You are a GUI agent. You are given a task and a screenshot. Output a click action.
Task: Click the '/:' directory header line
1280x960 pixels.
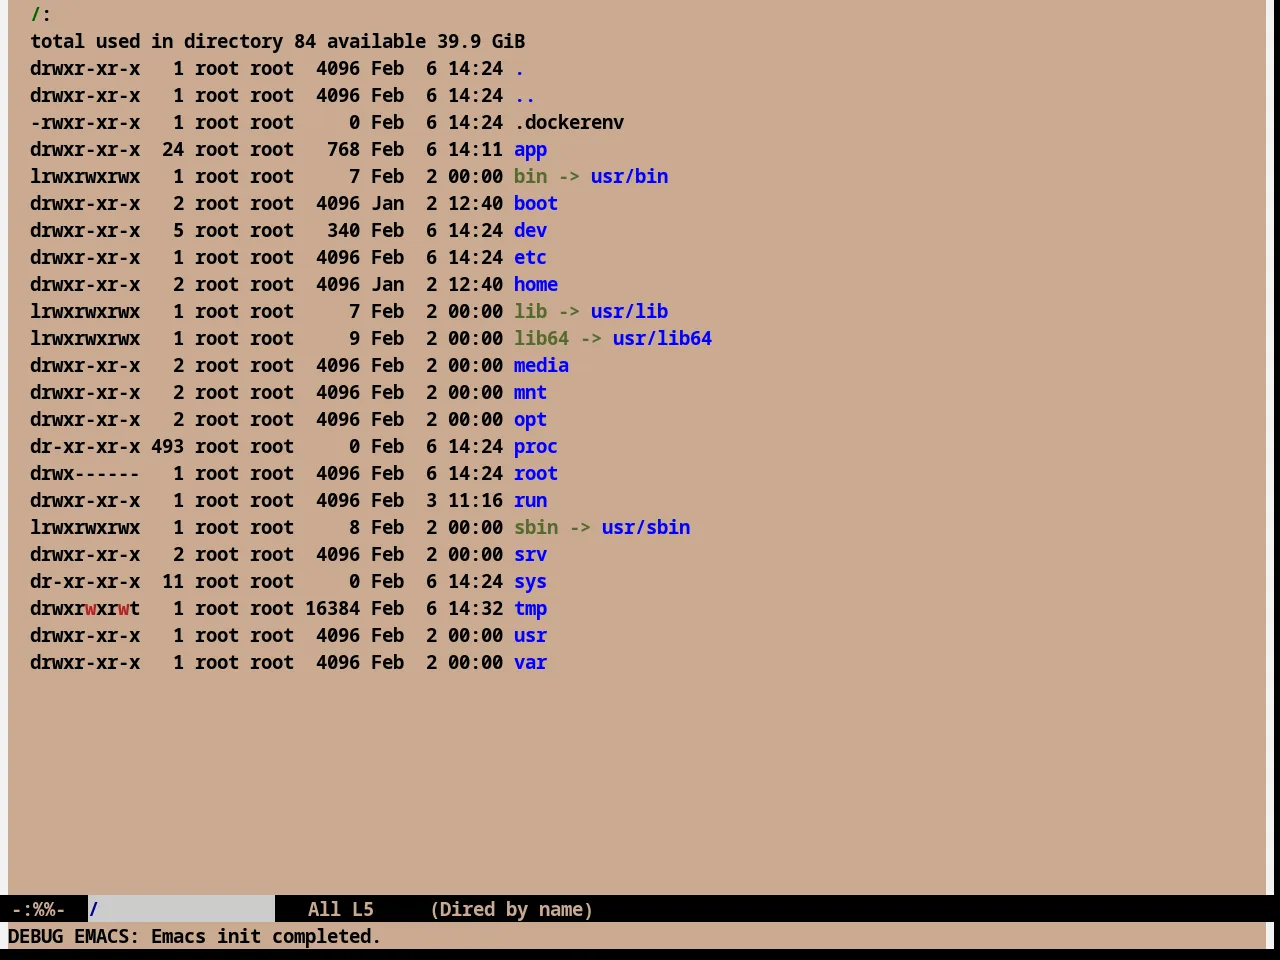pos(41,15)
